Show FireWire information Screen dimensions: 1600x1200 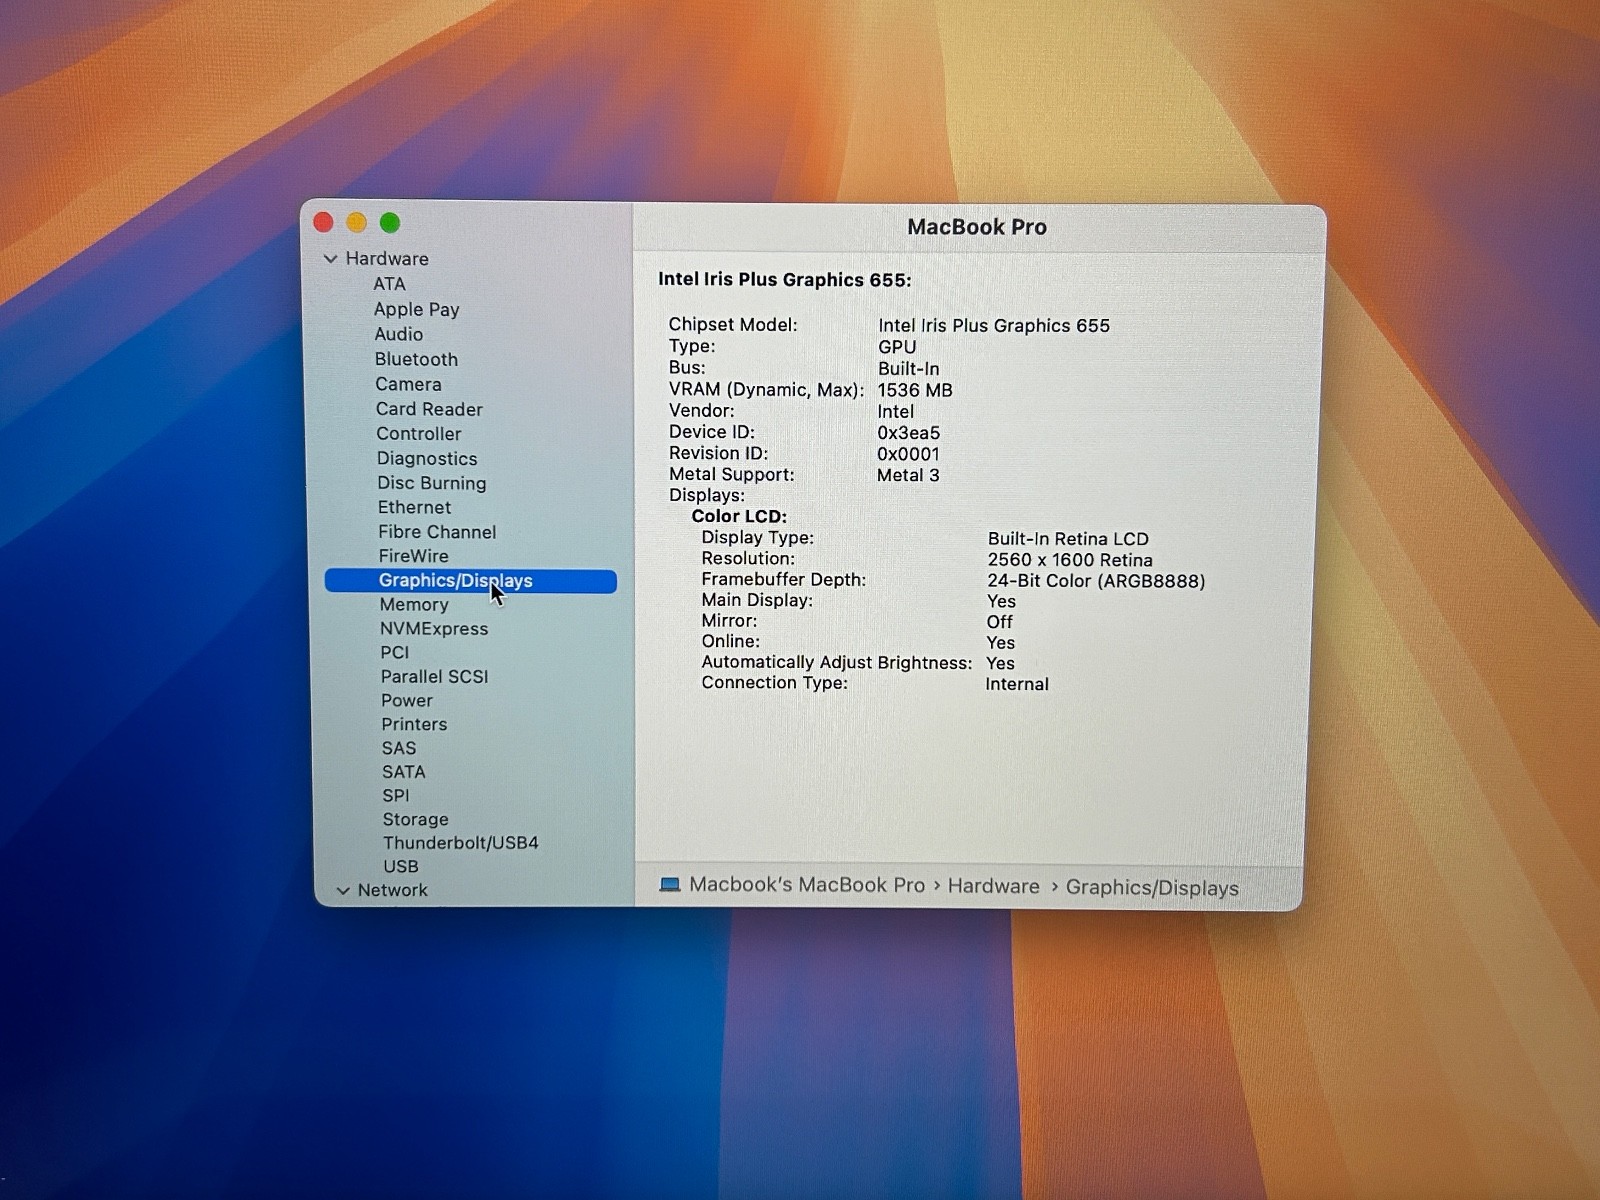point(413,556)
